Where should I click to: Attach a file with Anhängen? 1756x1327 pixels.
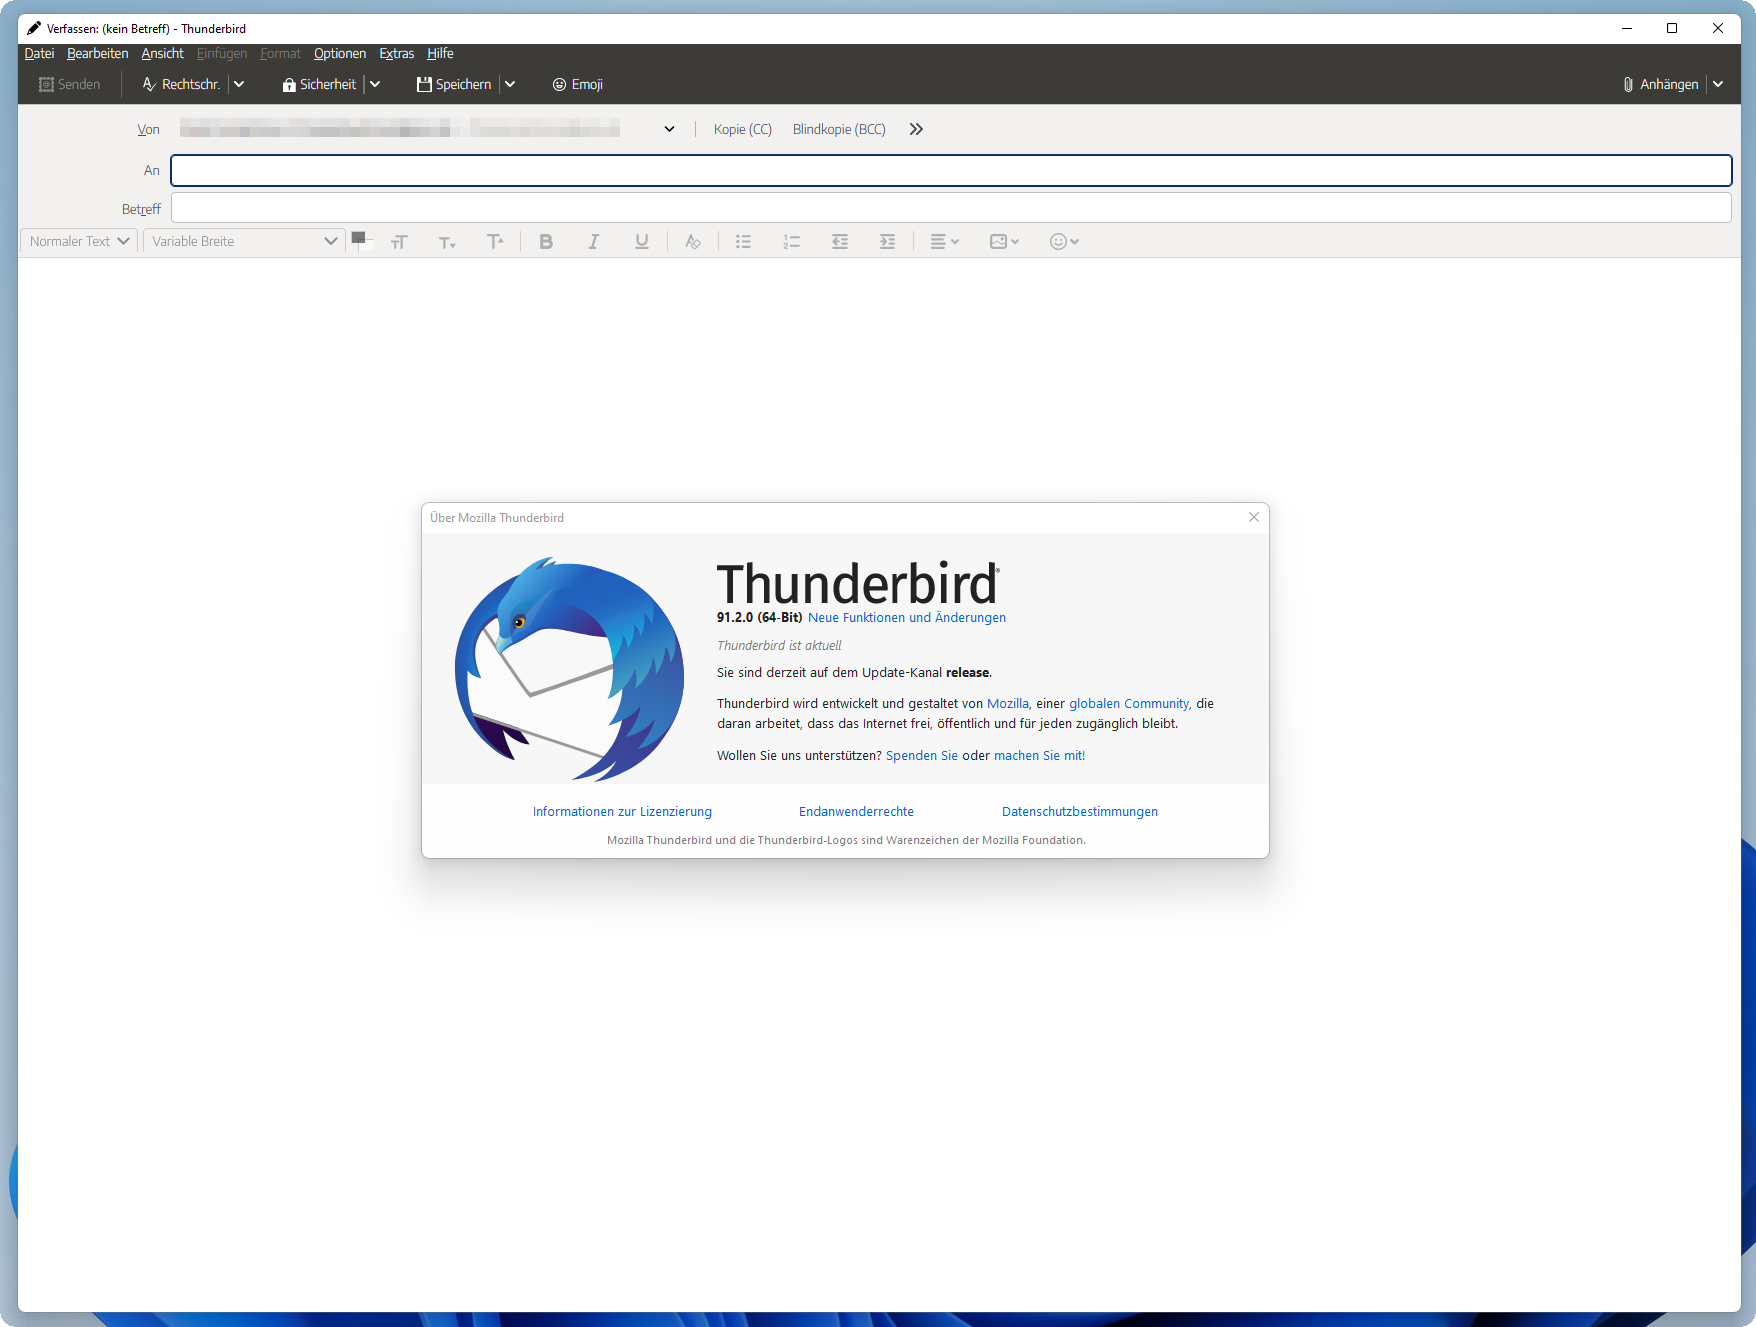tap(1661, 84)
